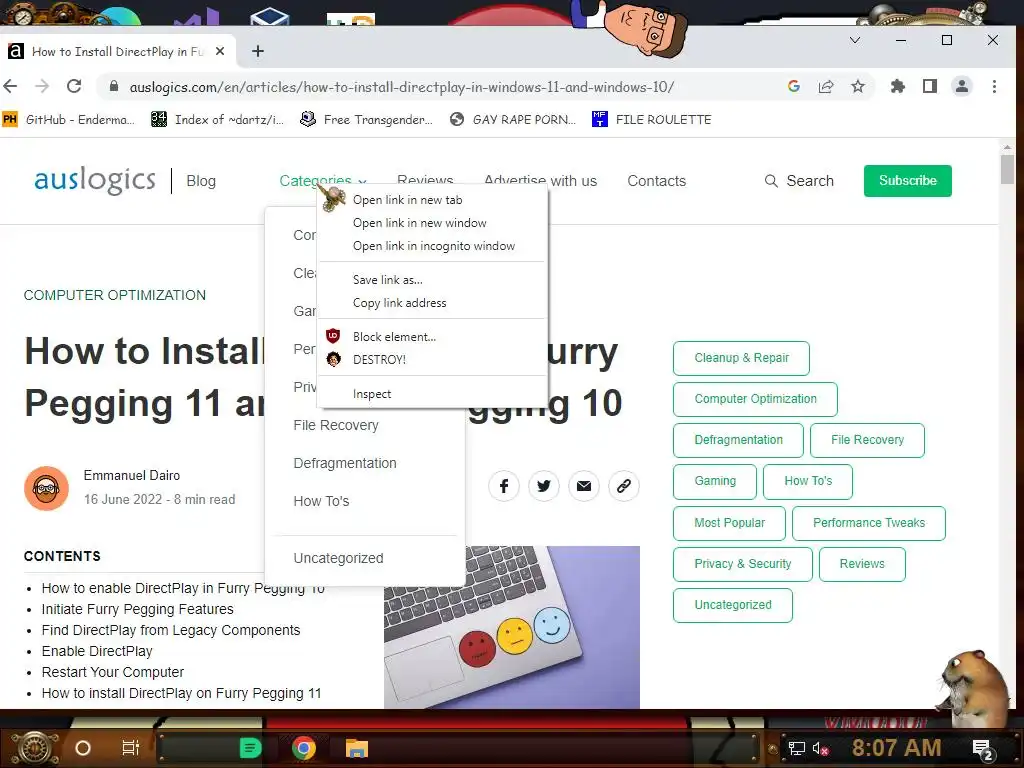Copy article link via chain icon
The width and height of the screenshot is (1024, 768).
(624, 486)
